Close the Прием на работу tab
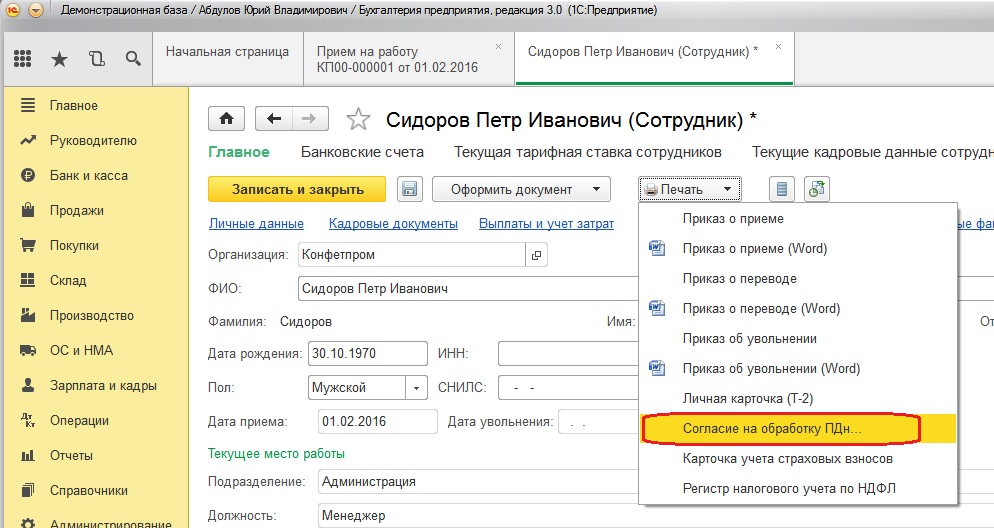The height and width of the screenshot is (528, 994). 498,46
